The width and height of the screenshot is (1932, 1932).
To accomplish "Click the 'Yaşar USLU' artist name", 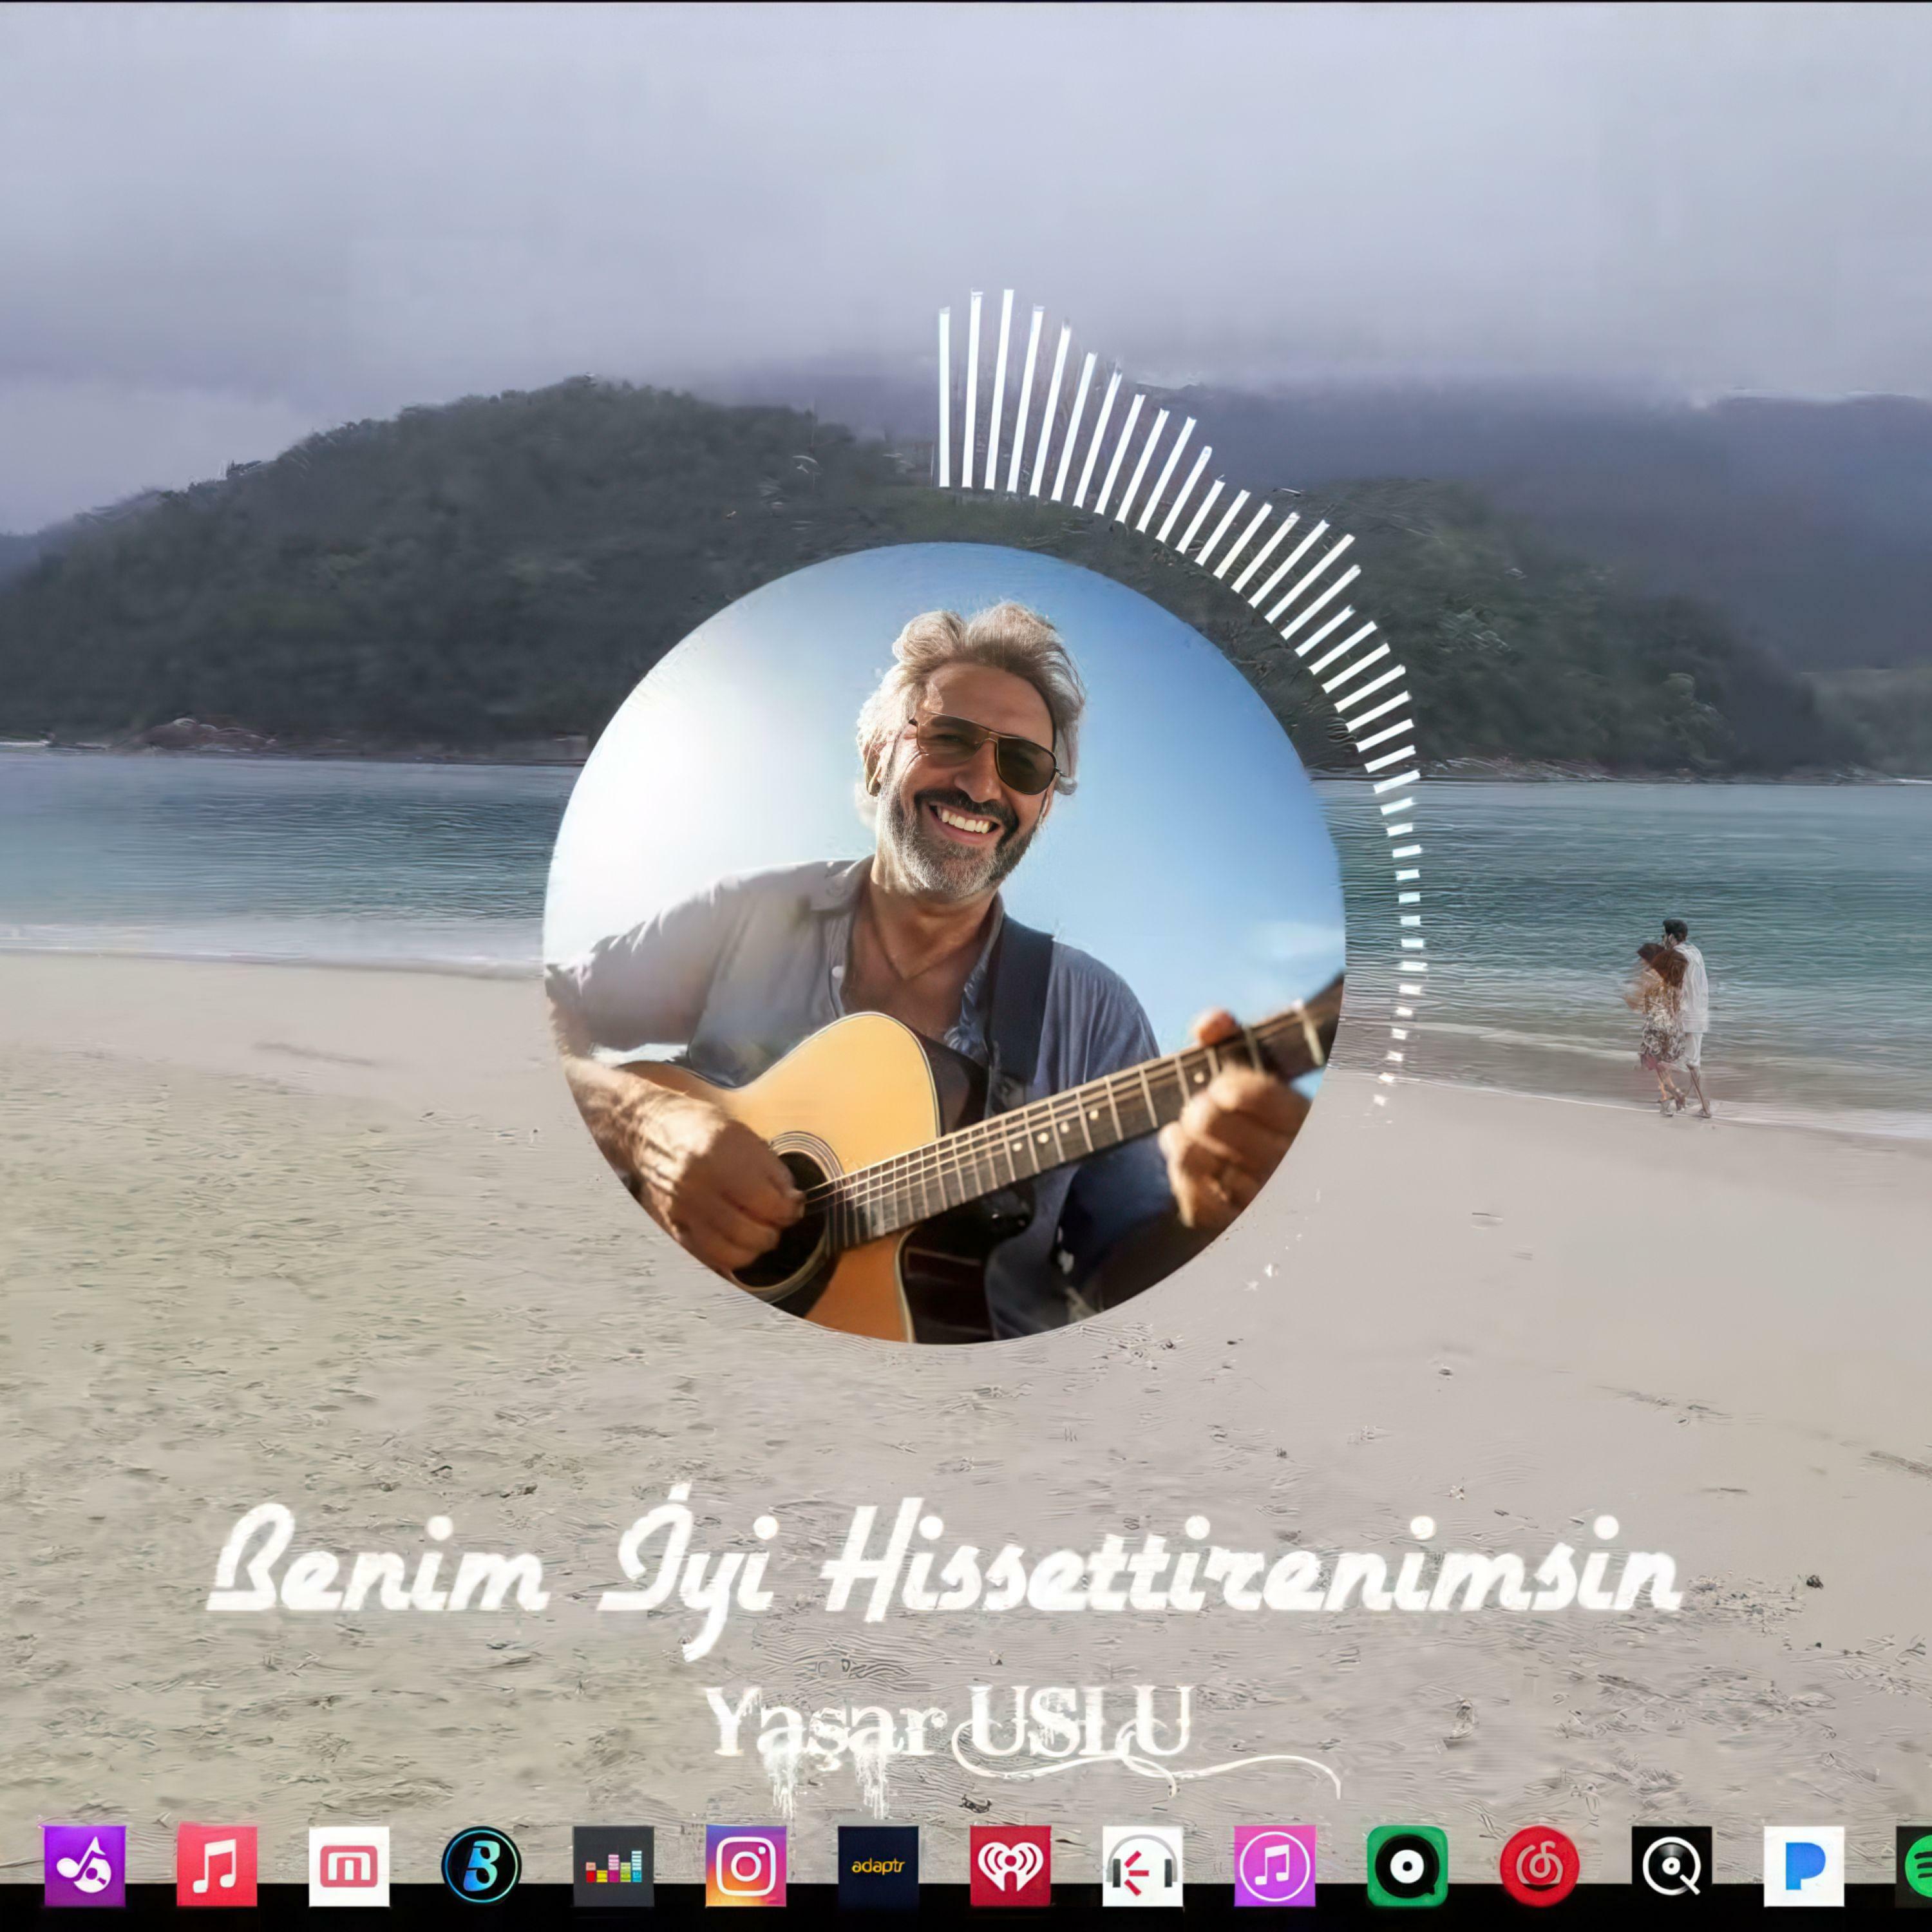I will 948,1722.
